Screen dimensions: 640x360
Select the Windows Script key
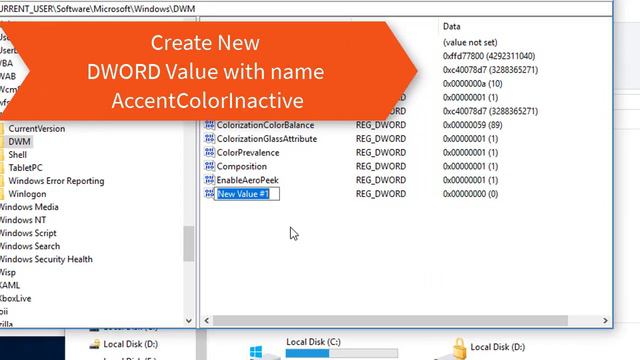click(x=28, y=233)
